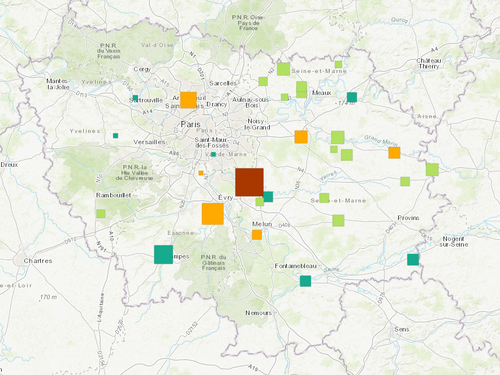Select the tiny orange square south of Paris

pos(201,173)
